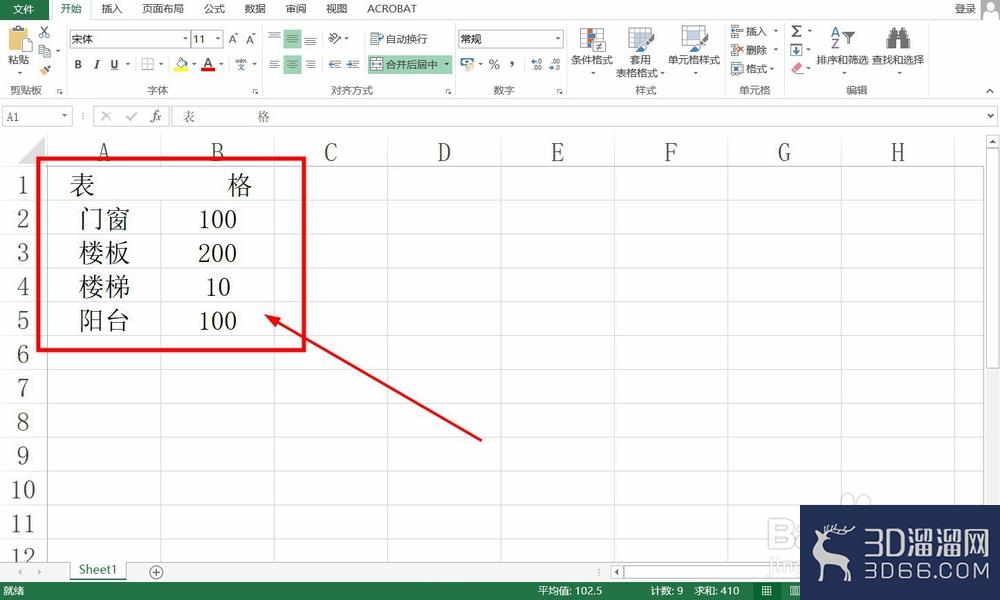The width and height of the screenshot is (1000, 600).
Task: Open the 常规 number format dropdown
Action: tap(558, 39)
